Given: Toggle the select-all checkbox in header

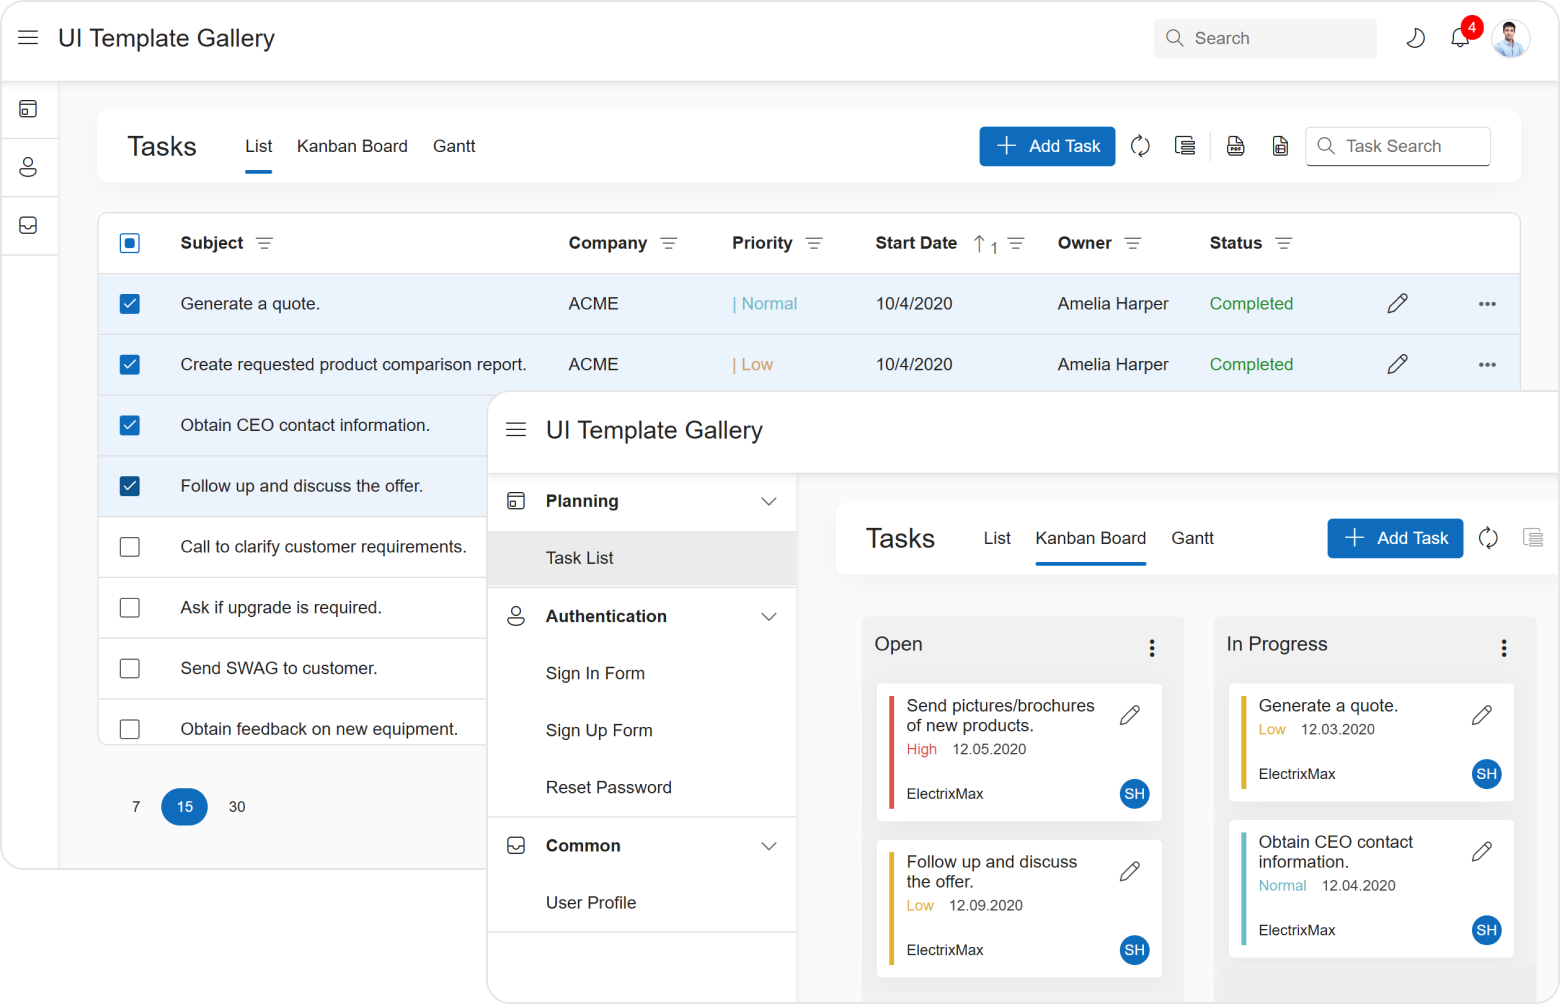Looking at the screenshot, I should (130, 243).
